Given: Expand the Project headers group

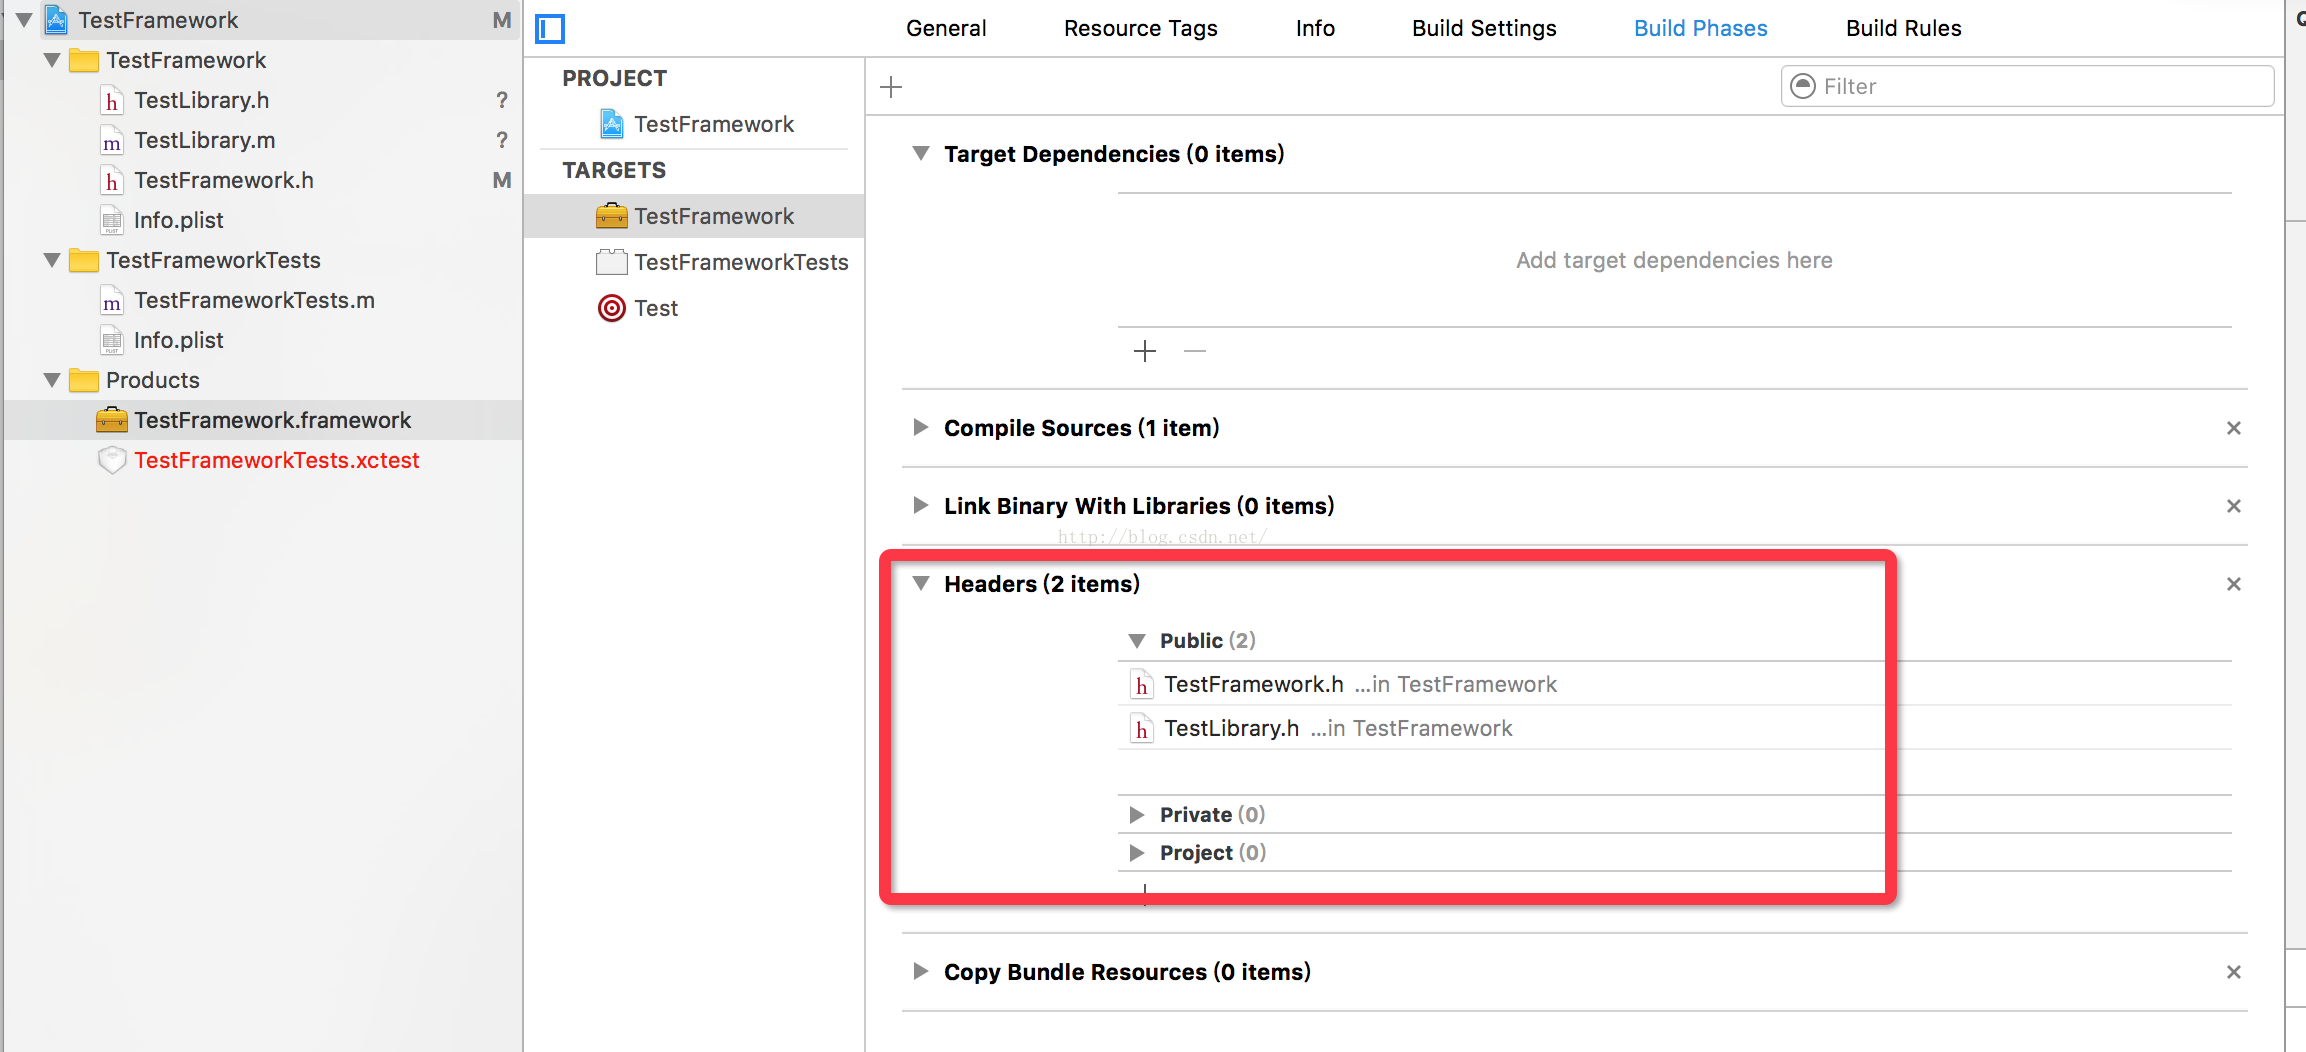Looking at the screenshot, I should (x=1137, y=852).
